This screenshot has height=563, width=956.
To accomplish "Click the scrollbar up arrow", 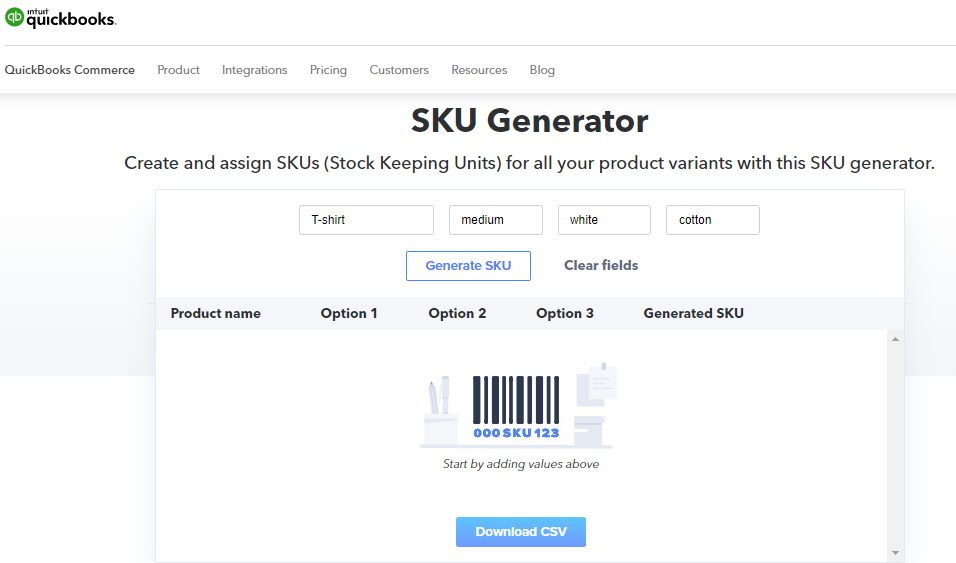I will pyautogui.click(x=895, y=339).
